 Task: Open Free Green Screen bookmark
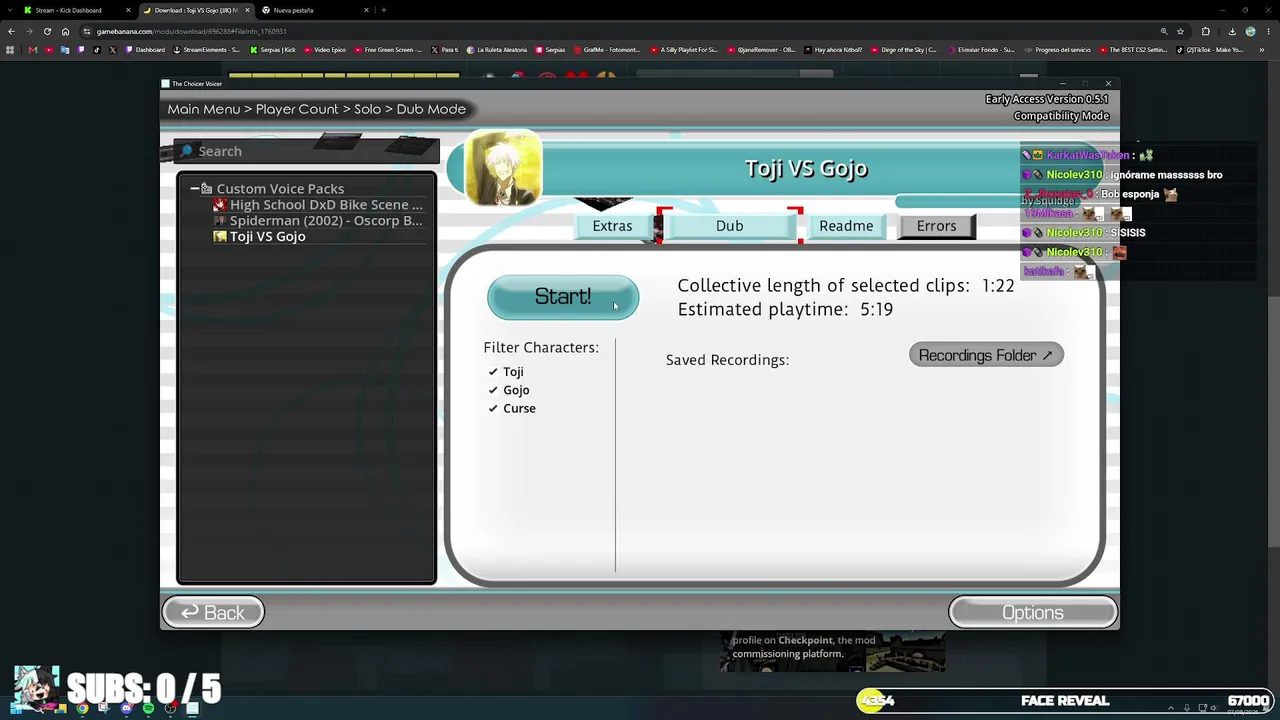click(388, 49)
